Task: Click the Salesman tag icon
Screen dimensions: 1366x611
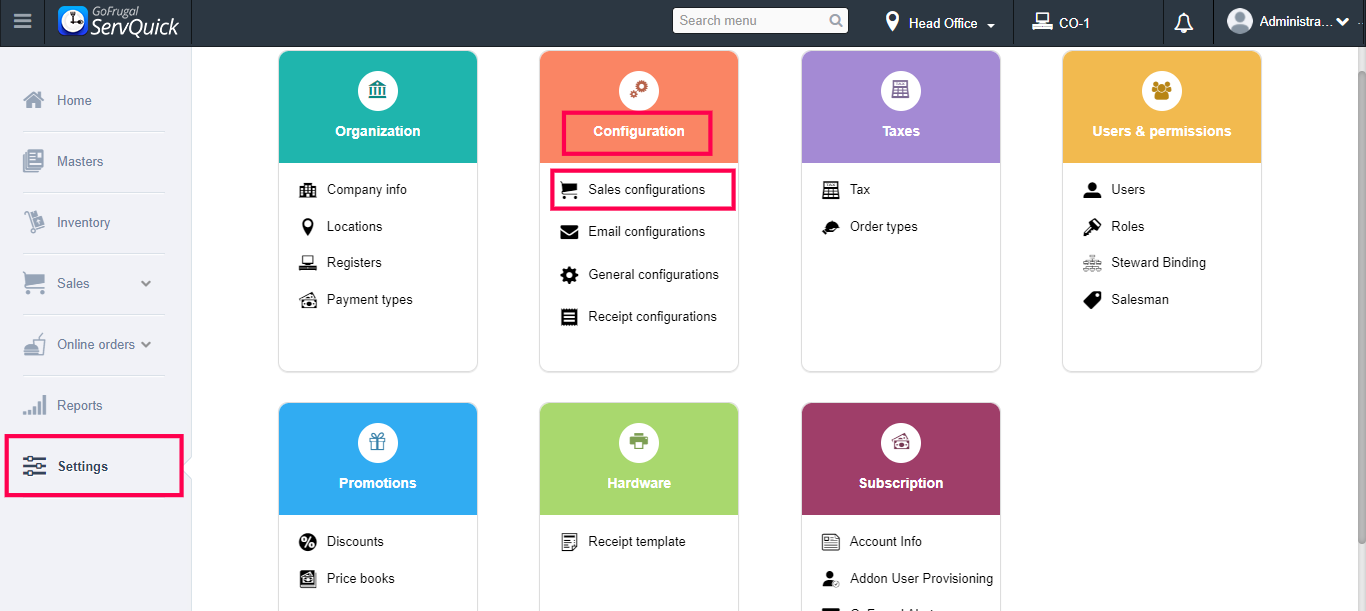Action: point(1092,300)
